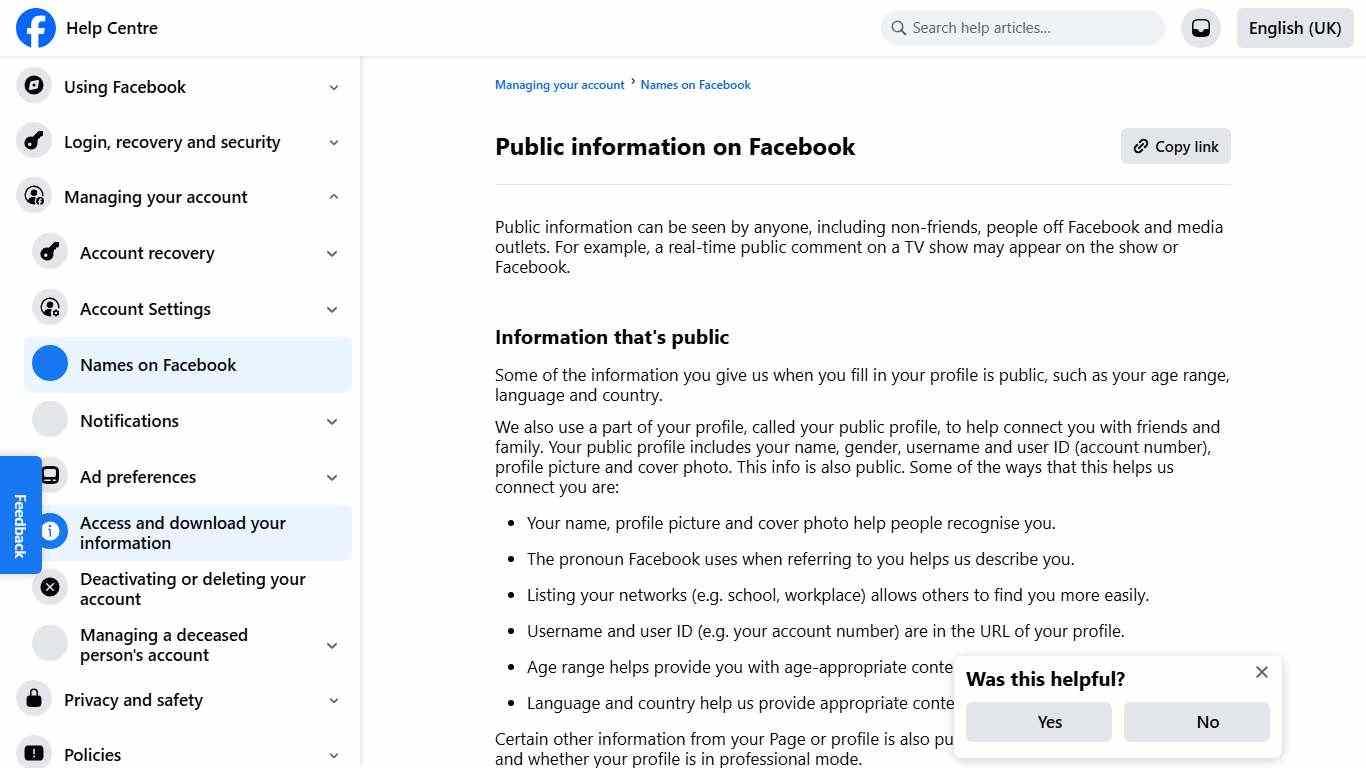
Task: Open the Managing your account breadcrumb link
Action: [x=559, y=84]
